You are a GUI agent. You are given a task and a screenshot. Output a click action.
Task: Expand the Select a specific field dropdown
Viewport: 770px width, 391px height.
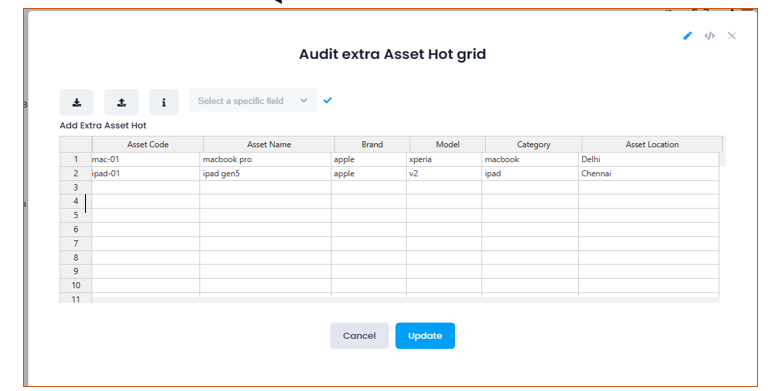(x=253, y=100)
